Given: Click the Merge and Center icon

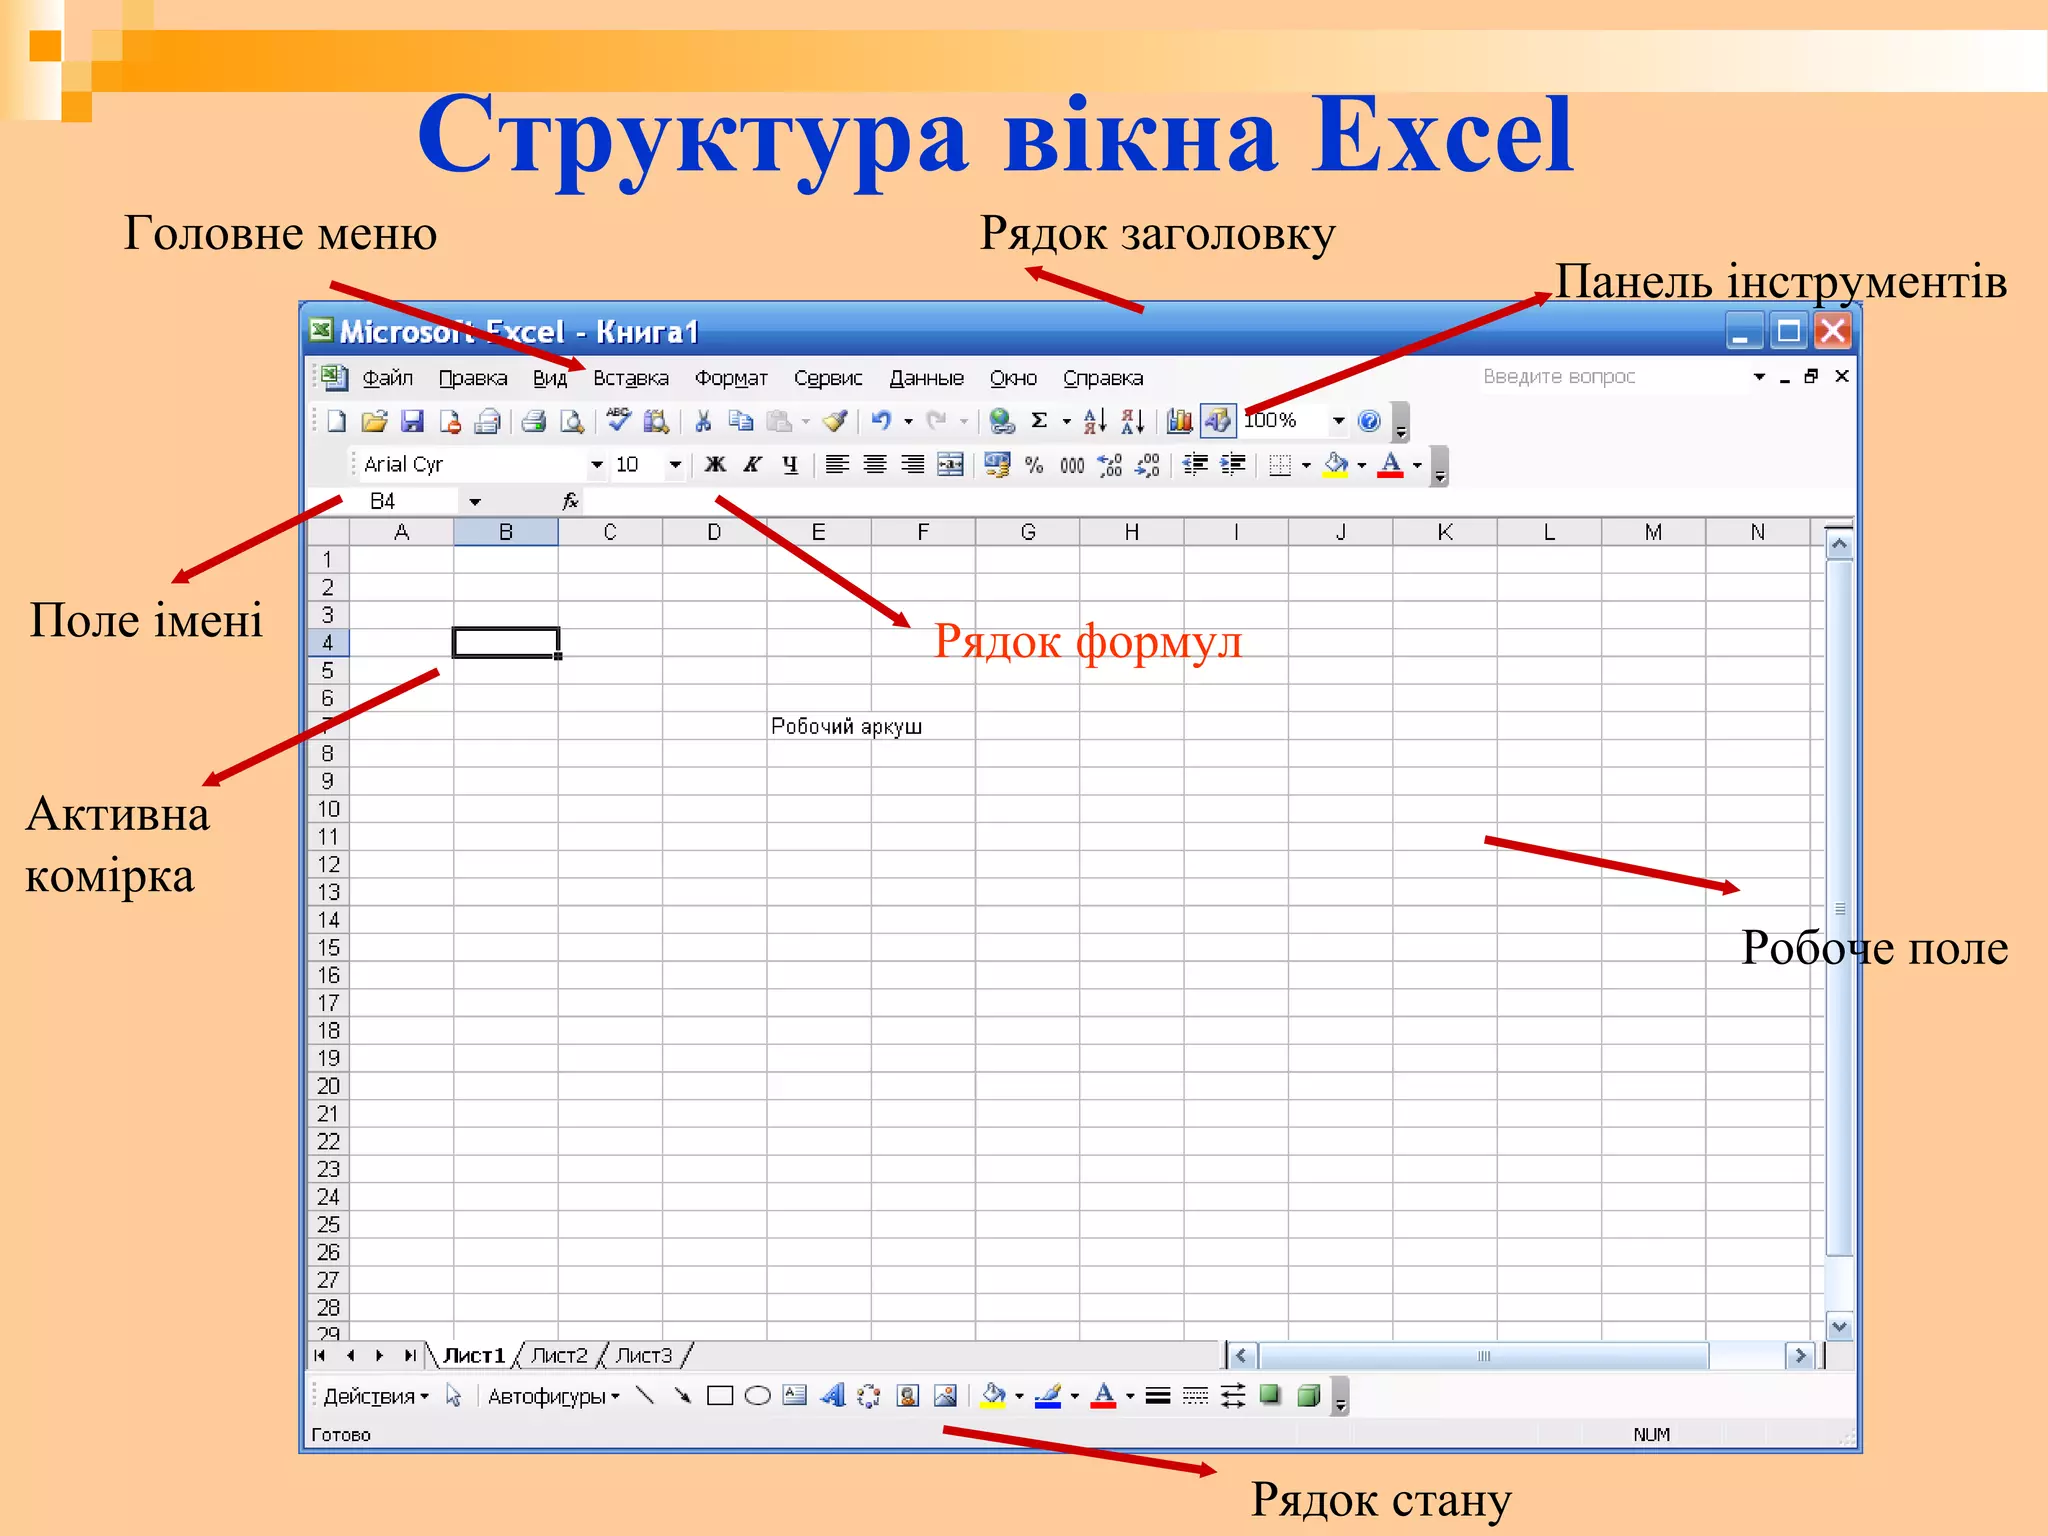Looking at the screenshot, I should (950, 465).
